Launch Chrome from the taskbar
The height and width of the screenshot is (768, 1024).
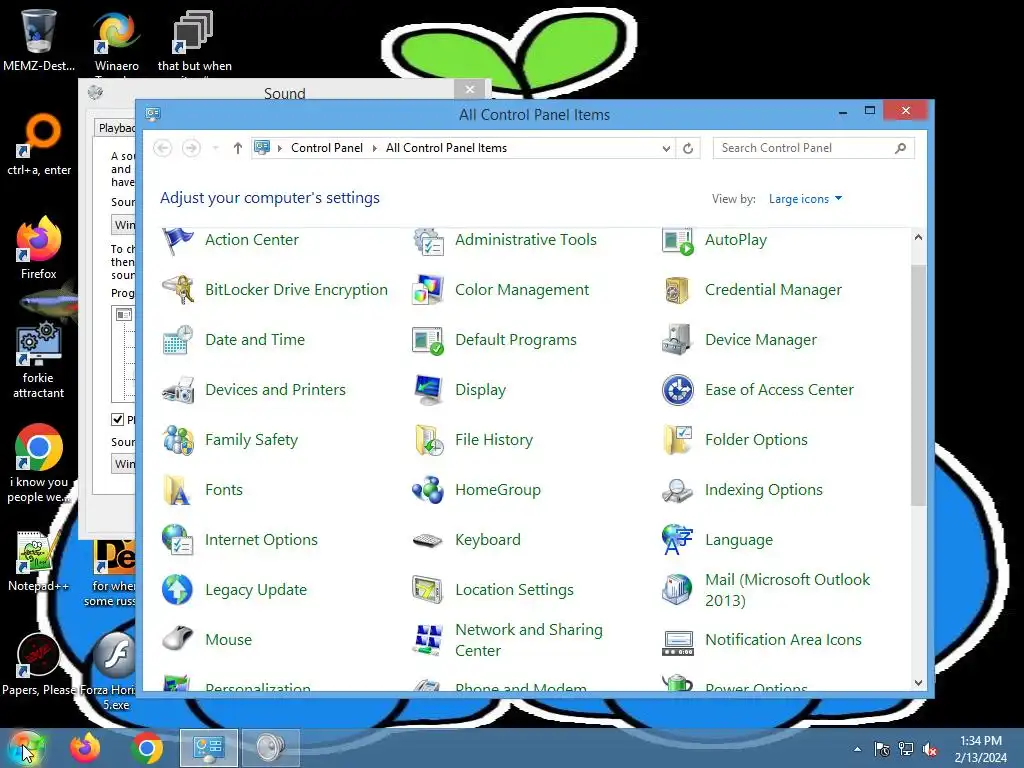[147, 748]
